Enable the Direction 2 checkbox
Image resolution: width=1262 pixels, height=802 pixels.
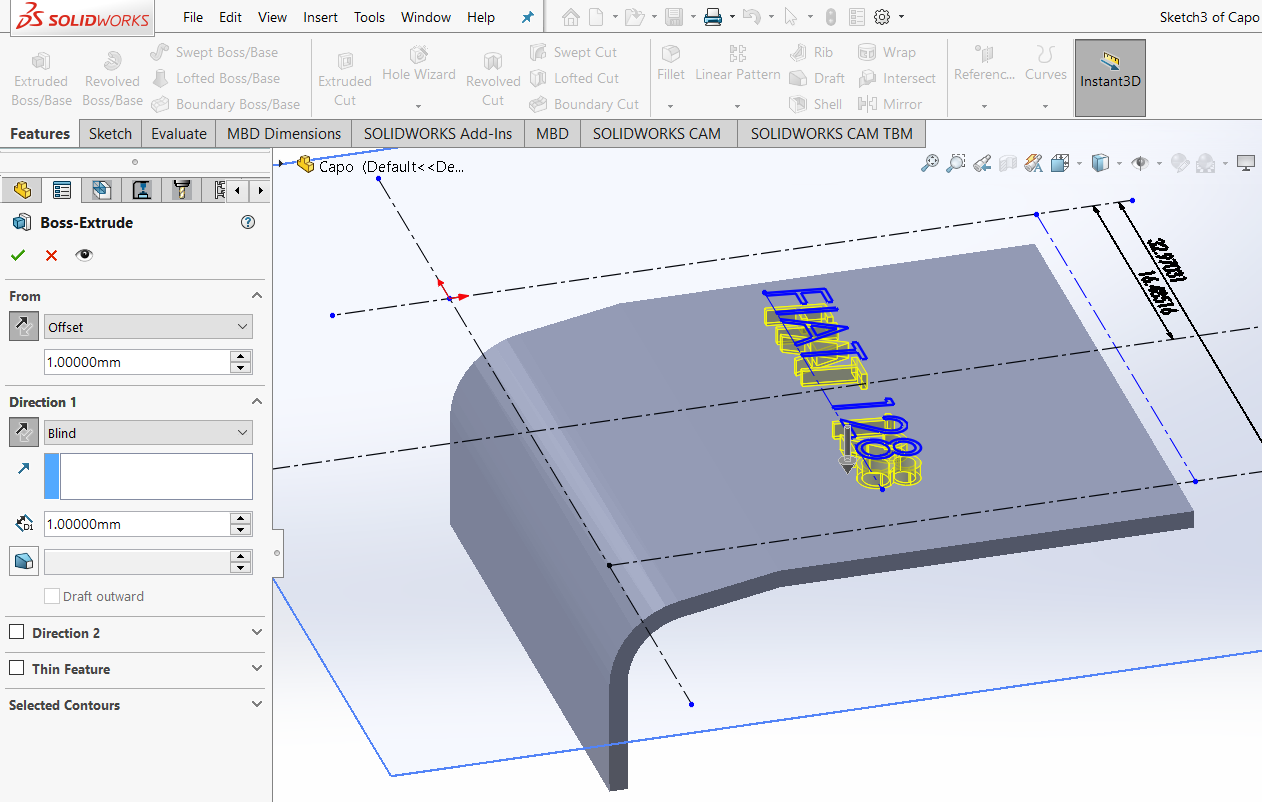coord(16,632)
